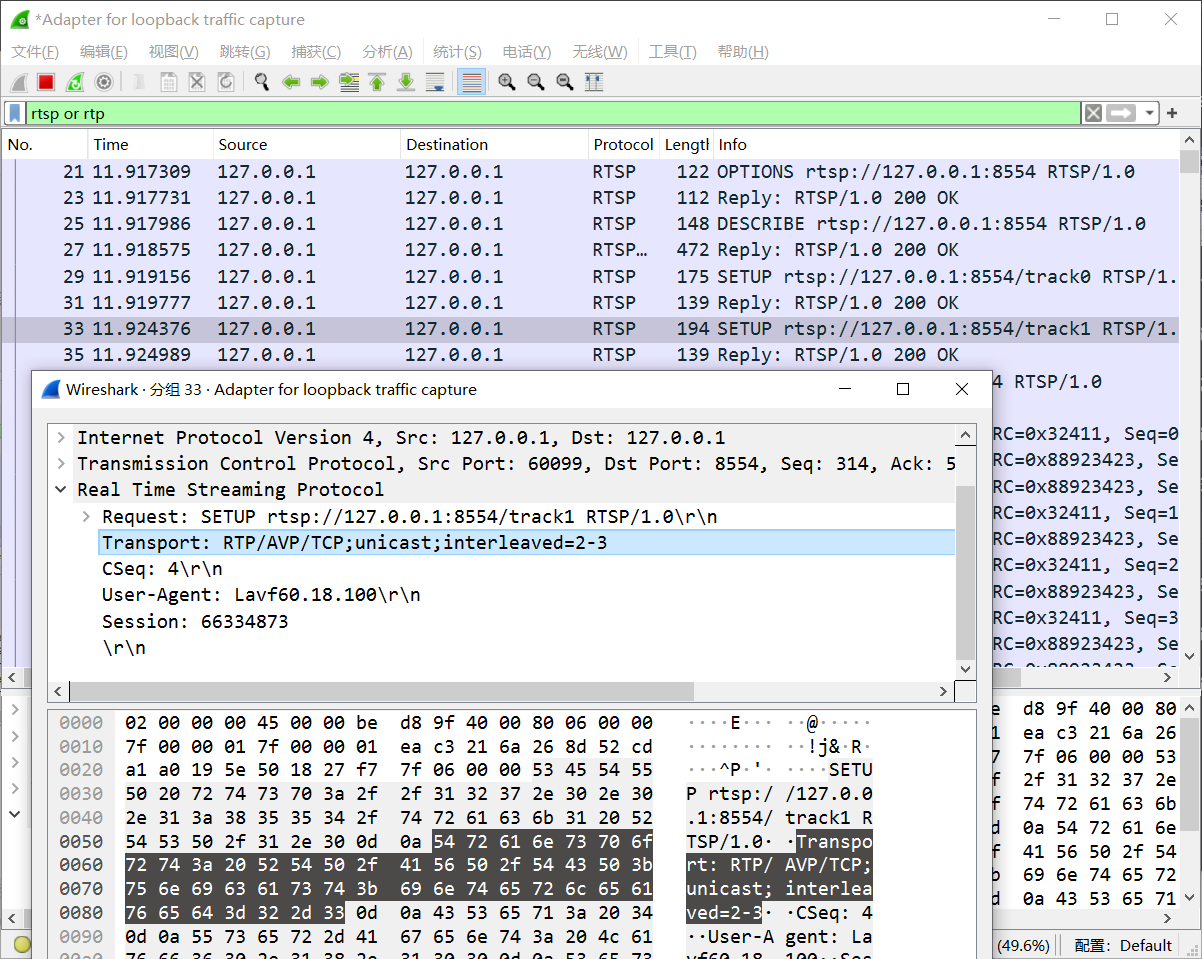
Task: Click the 配置: Default profile in status bar
Action: point(1123,945)
